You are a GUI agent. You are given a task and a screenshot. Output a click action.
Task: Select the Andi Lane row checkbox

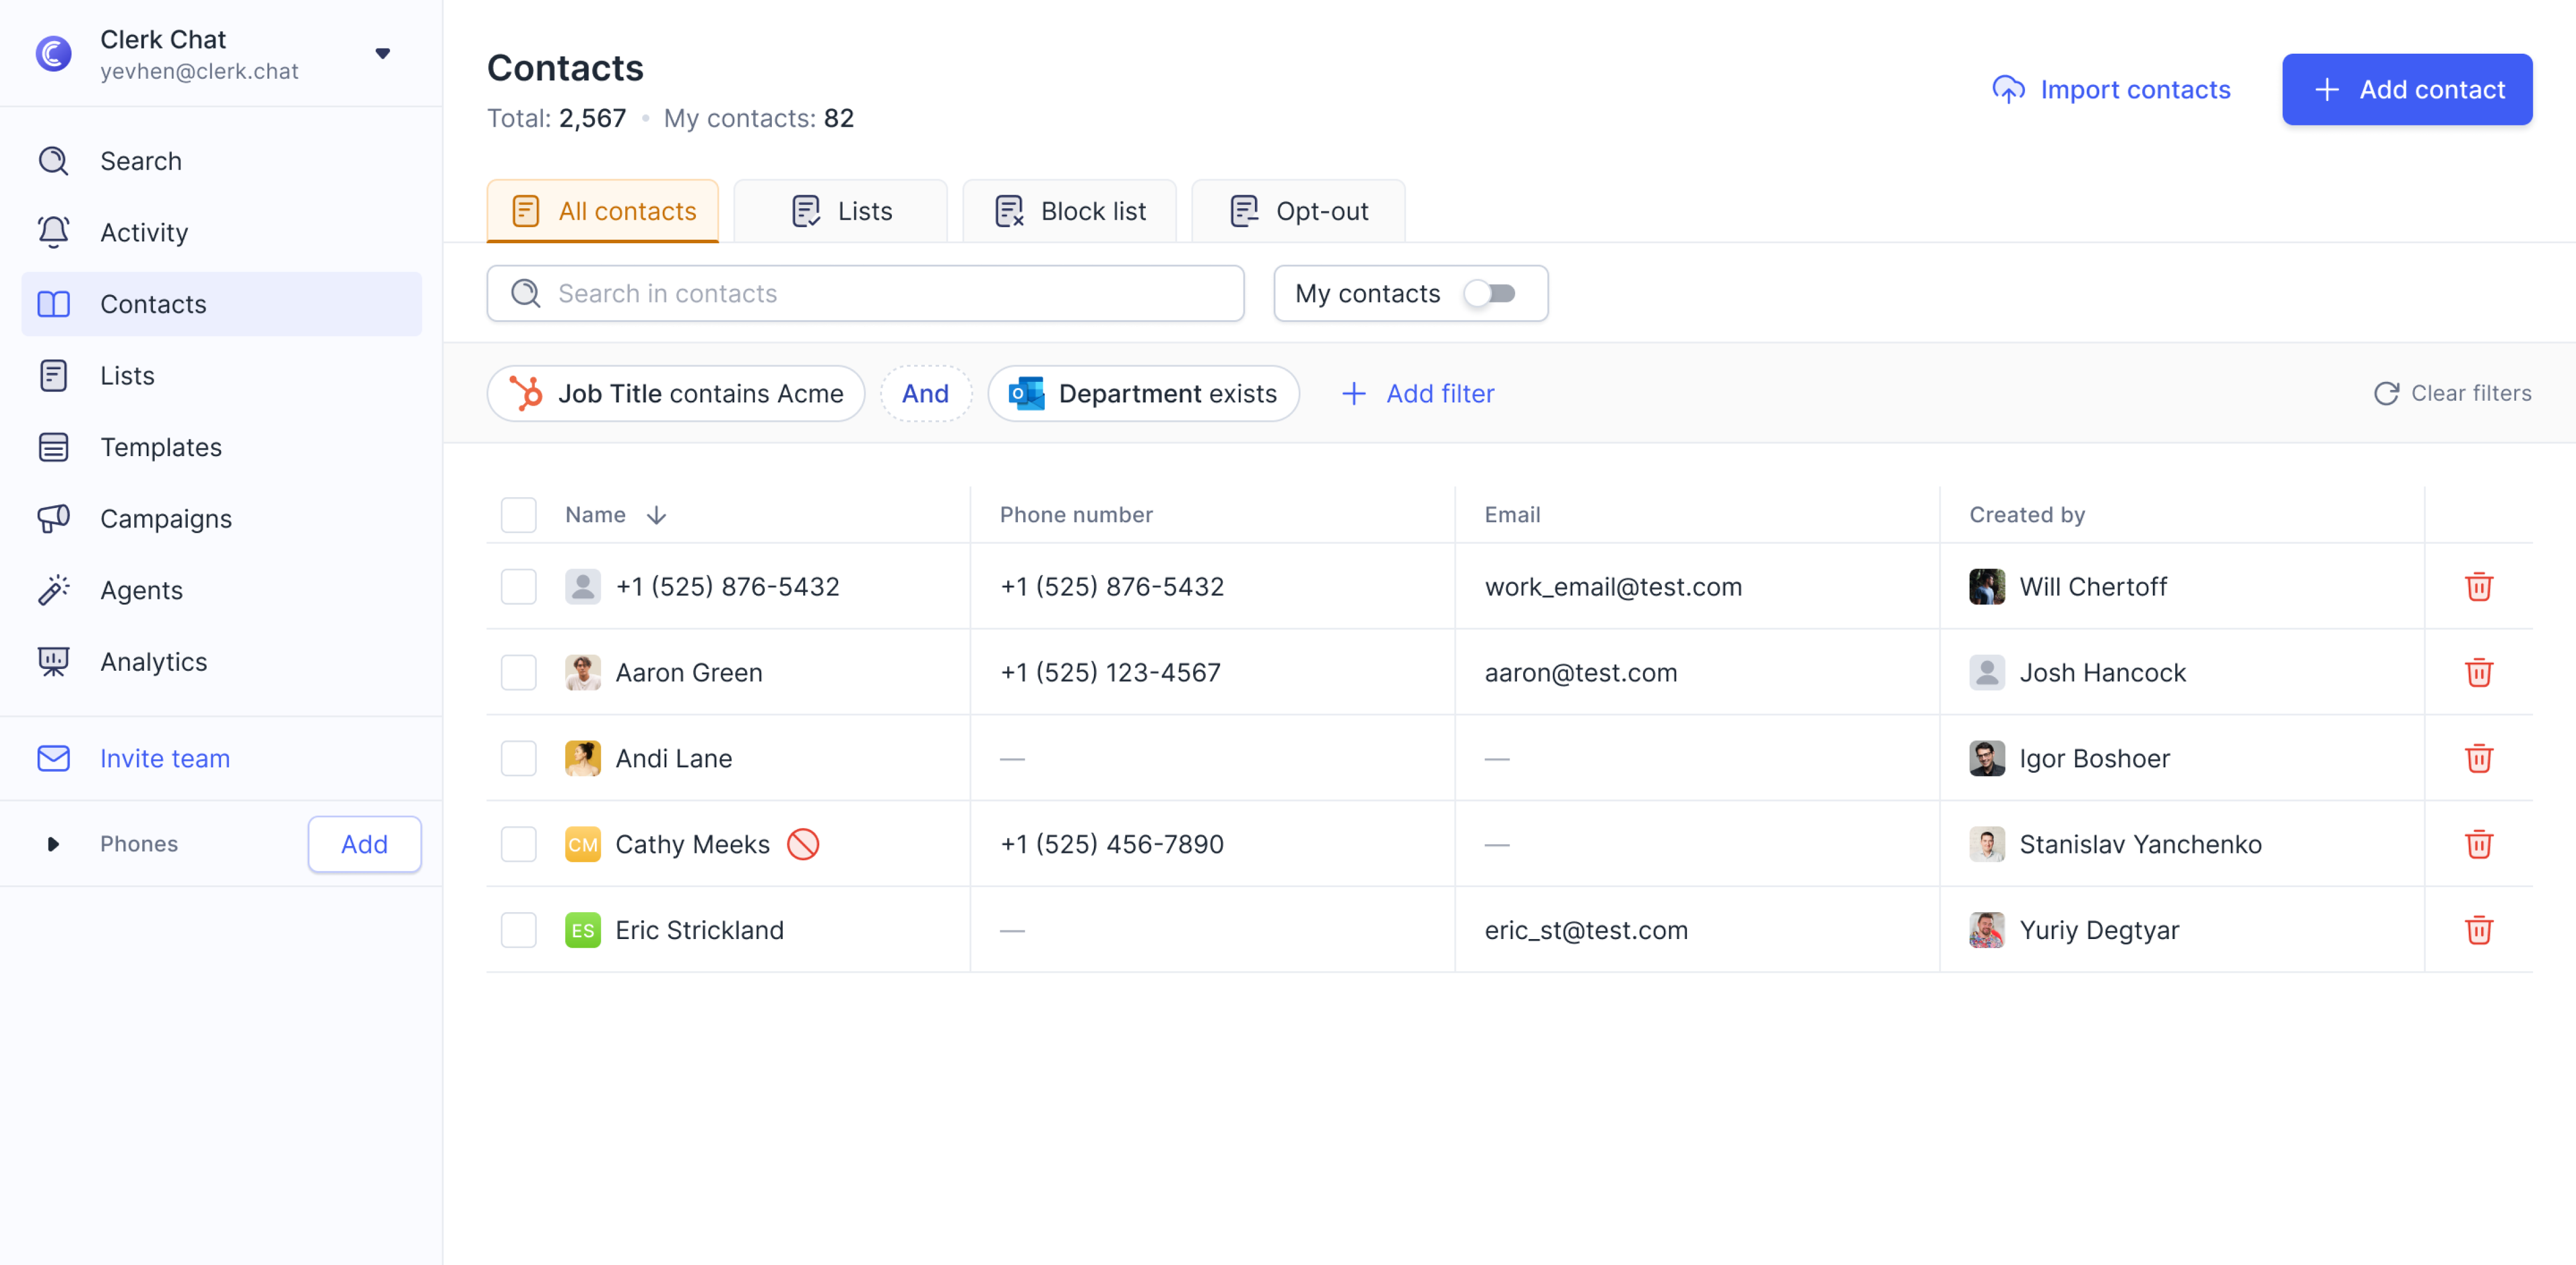(x=518, y=758)
